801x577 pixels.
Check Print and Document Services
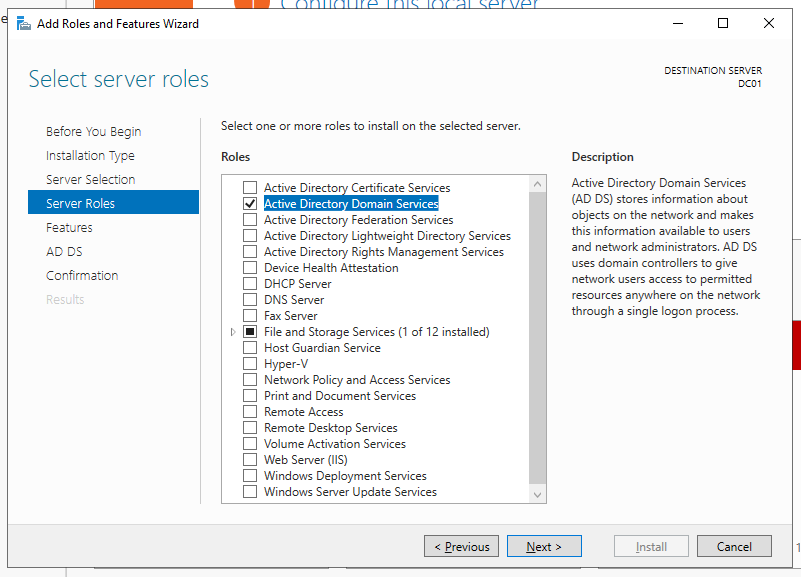pos(250,396)
